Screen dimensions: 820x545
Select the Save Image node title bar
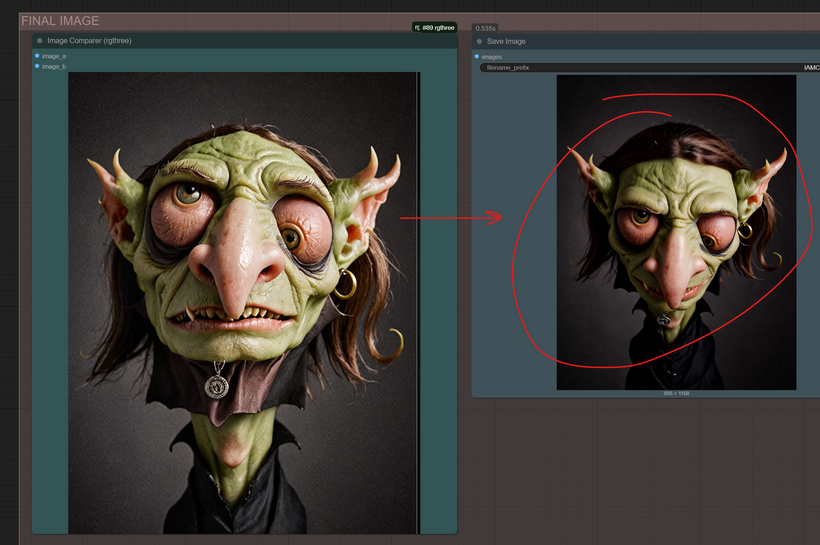(600, 41)
